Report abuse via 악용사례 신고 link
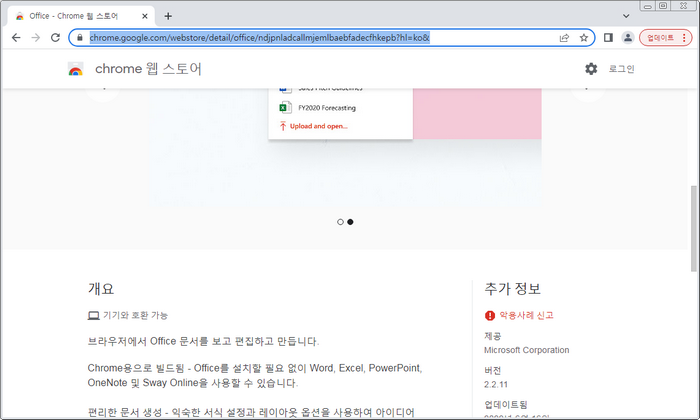Viewport: 700px width, 420px height. [x=526, y=315]
